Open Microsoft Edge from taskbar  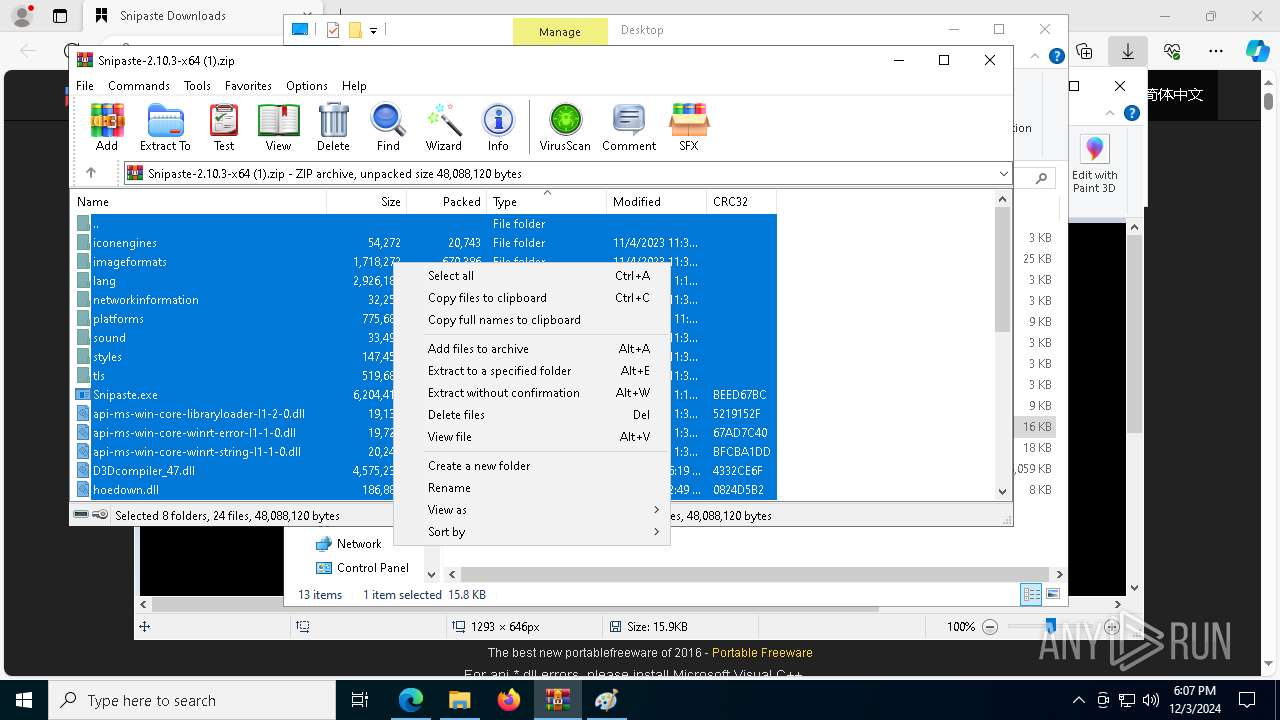click(411, 700)
